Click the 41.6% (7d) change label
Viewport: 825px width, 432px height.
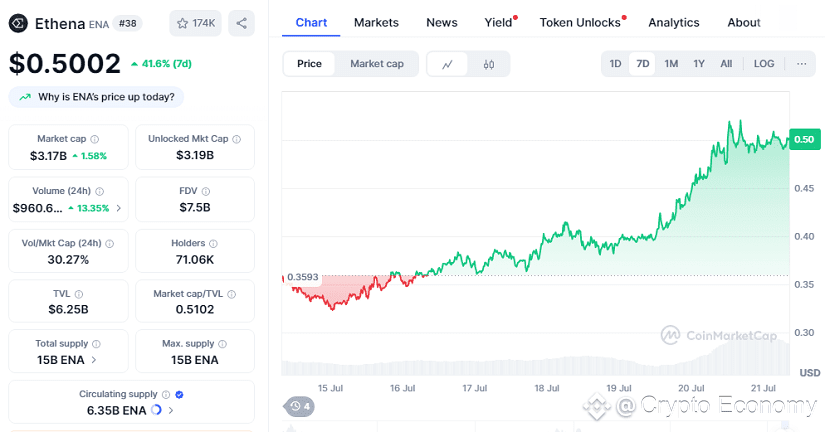[161, 64]
